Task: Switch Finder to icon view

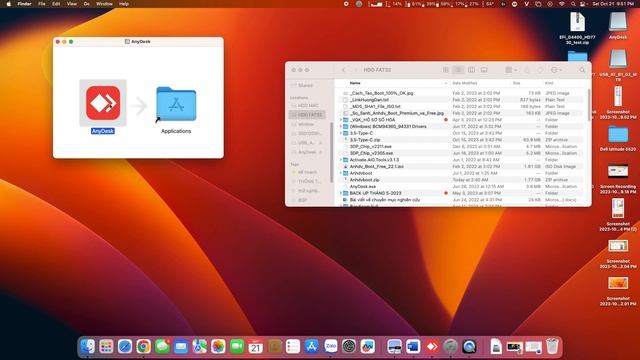Action: (446, 70)
